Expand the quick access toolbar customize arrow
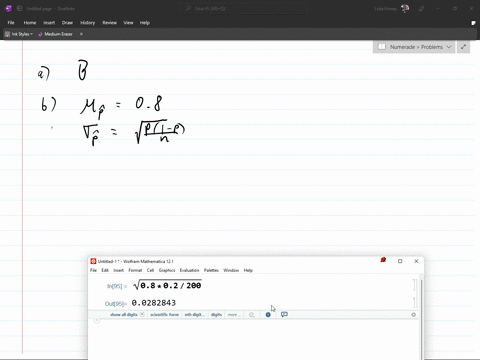This screenshot has width=480, height=360. (x=81, y=34)
